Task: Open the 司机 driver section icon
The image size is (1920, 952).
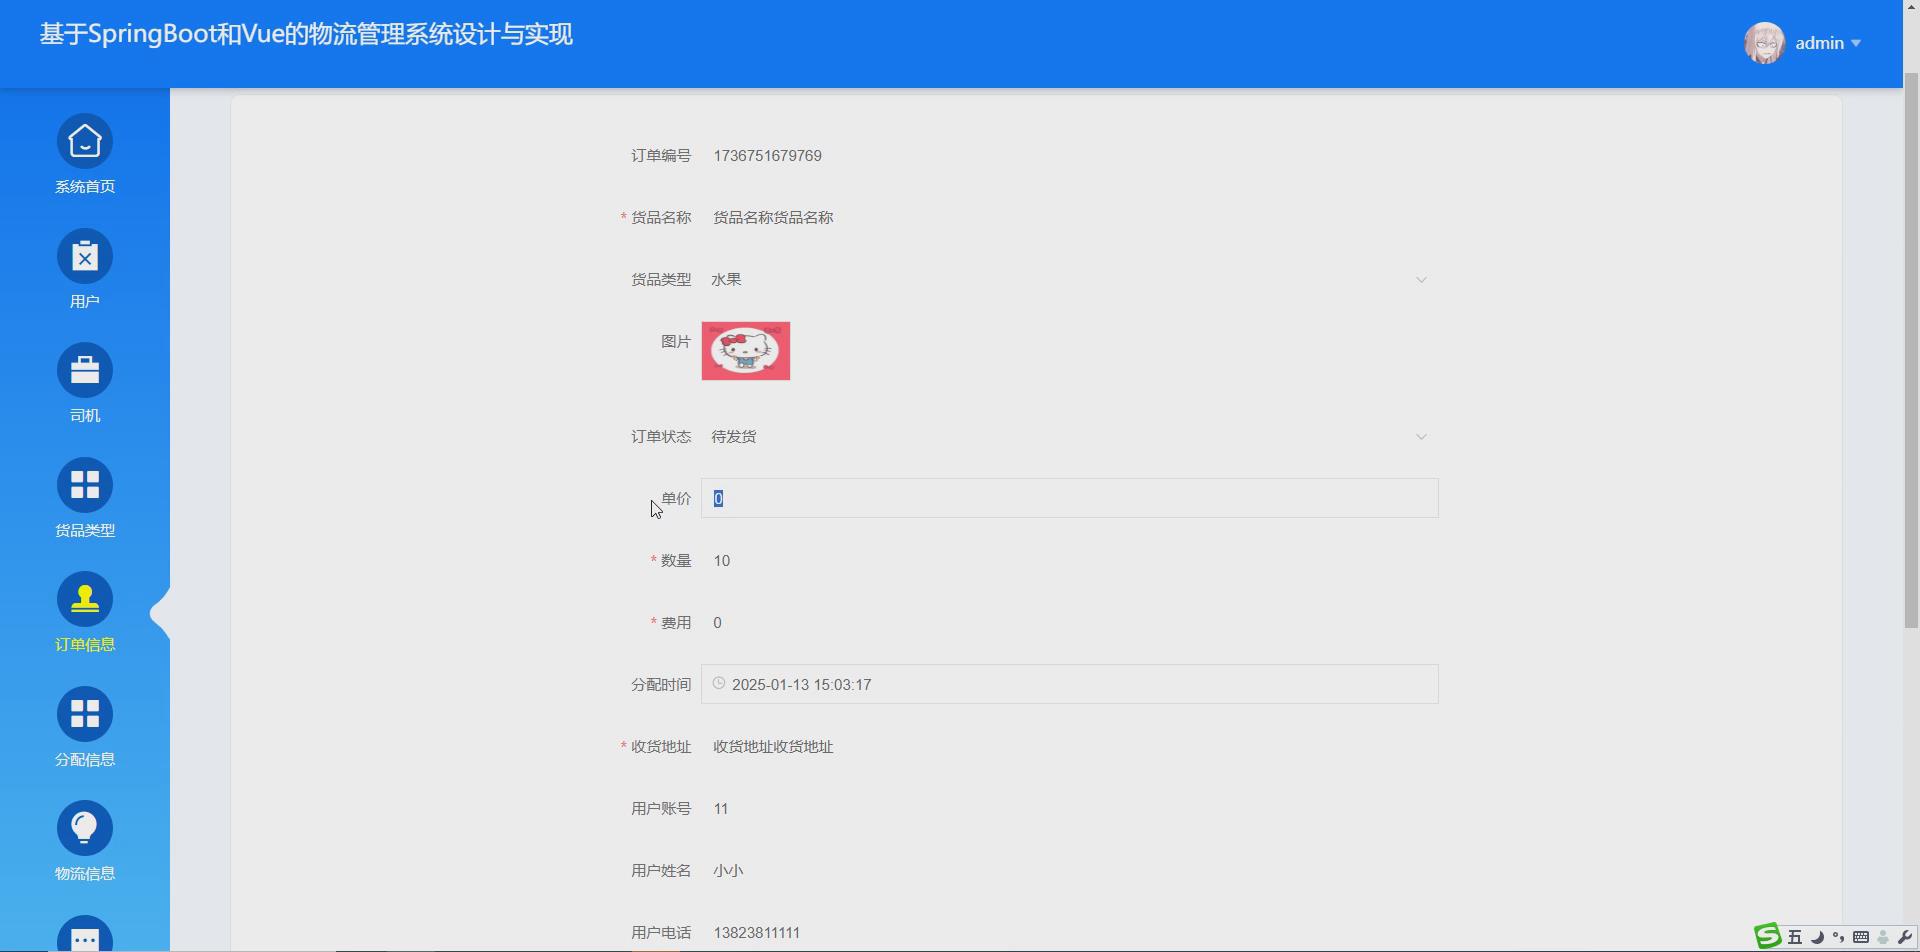Action: pos(84,369)
